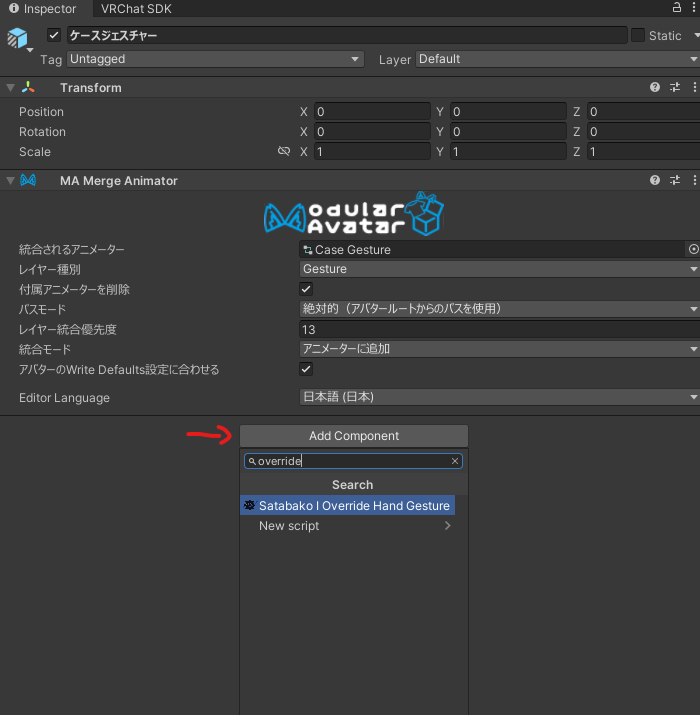Click the Scale label
This screenshot has height=715, width=700.
35,152
